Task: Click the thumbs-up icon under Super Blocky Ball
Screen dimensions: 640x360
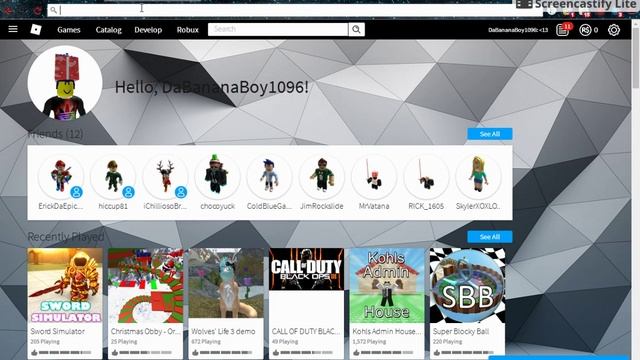Action: 436,352
